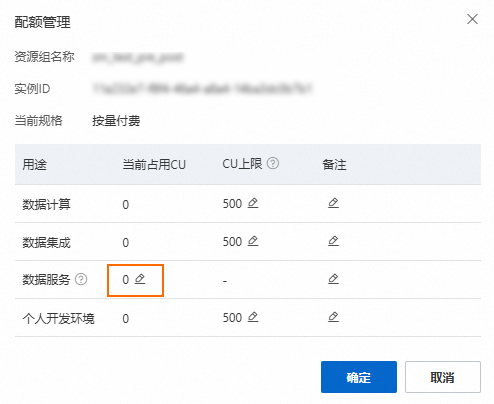Viewport: 494px width, 404px height.
Task: Confirm with the 确定 button
Action: [359, 377]
